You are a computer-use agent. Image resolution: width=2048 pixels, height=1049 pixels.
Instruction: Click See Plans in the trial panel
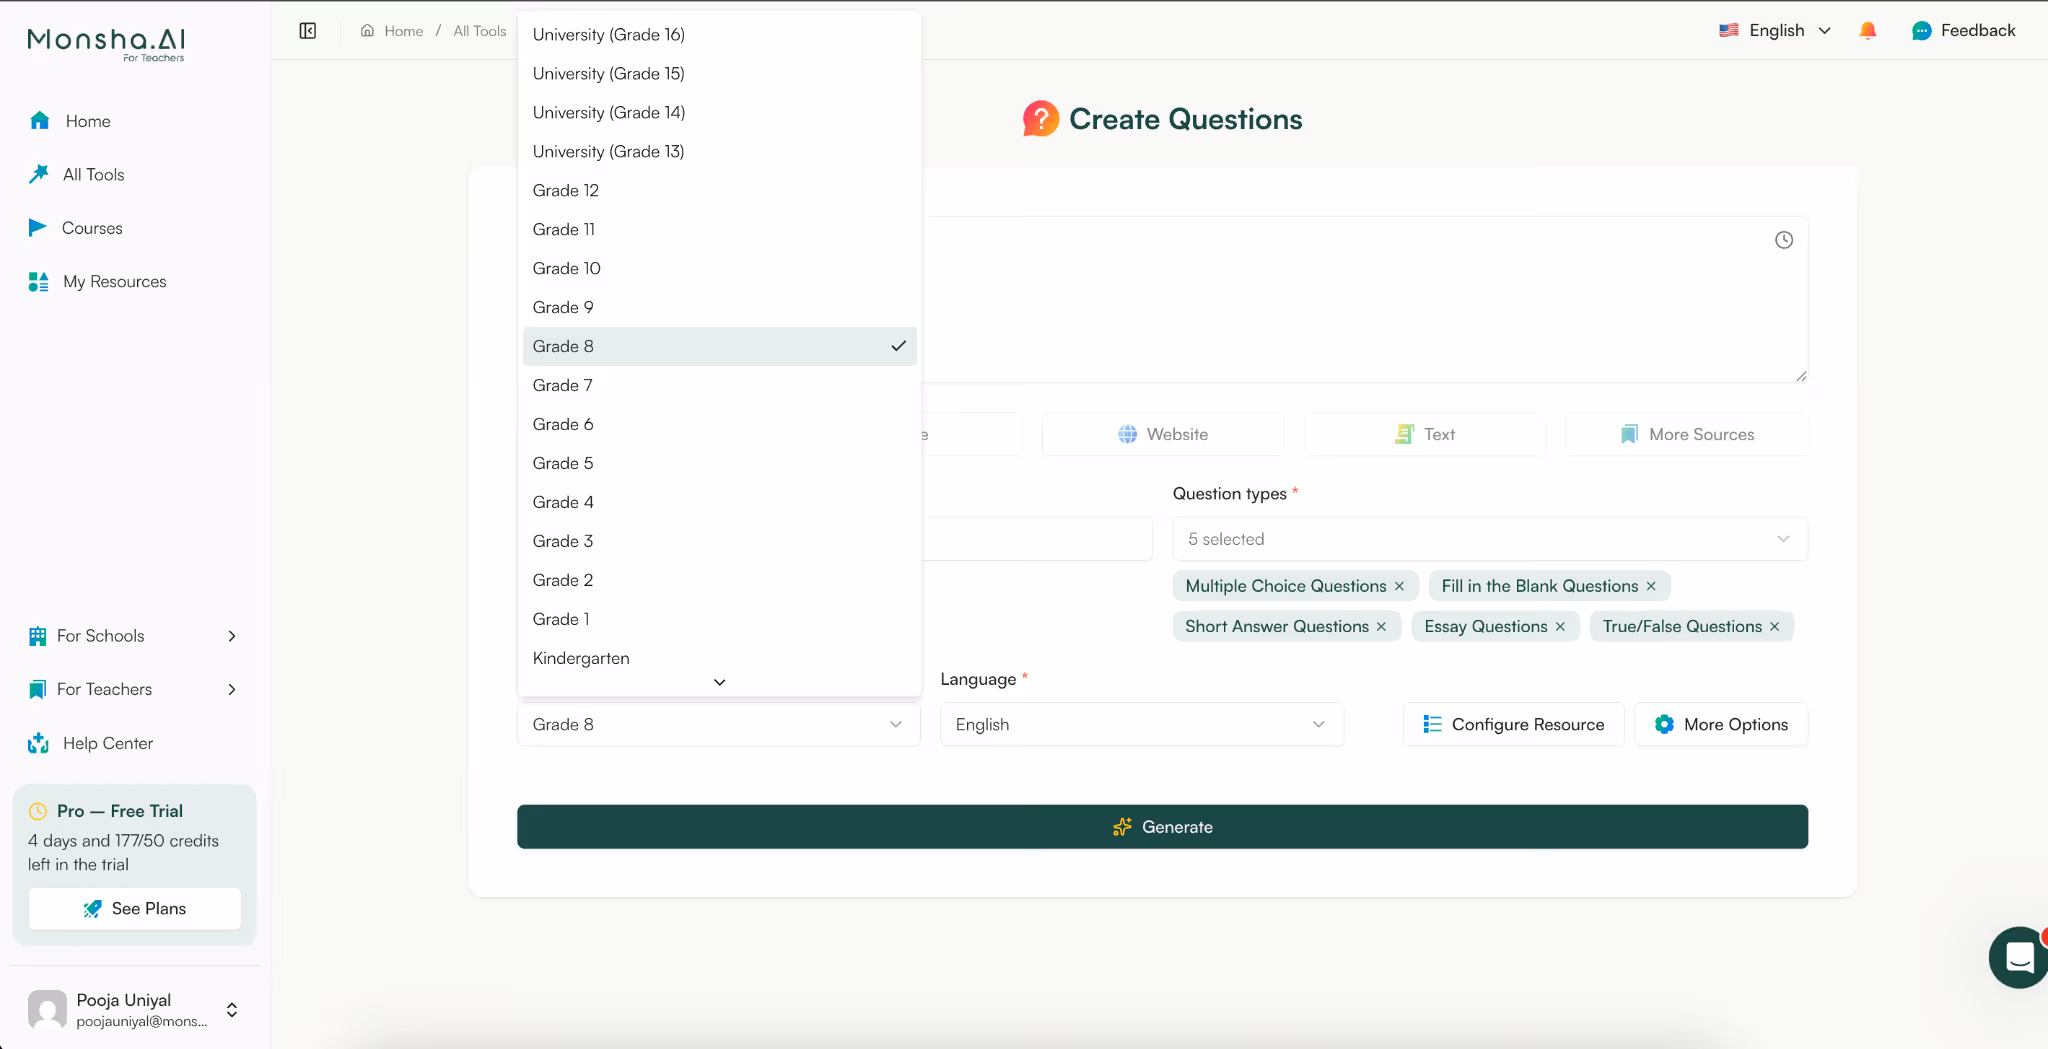(x=133, y=908)
